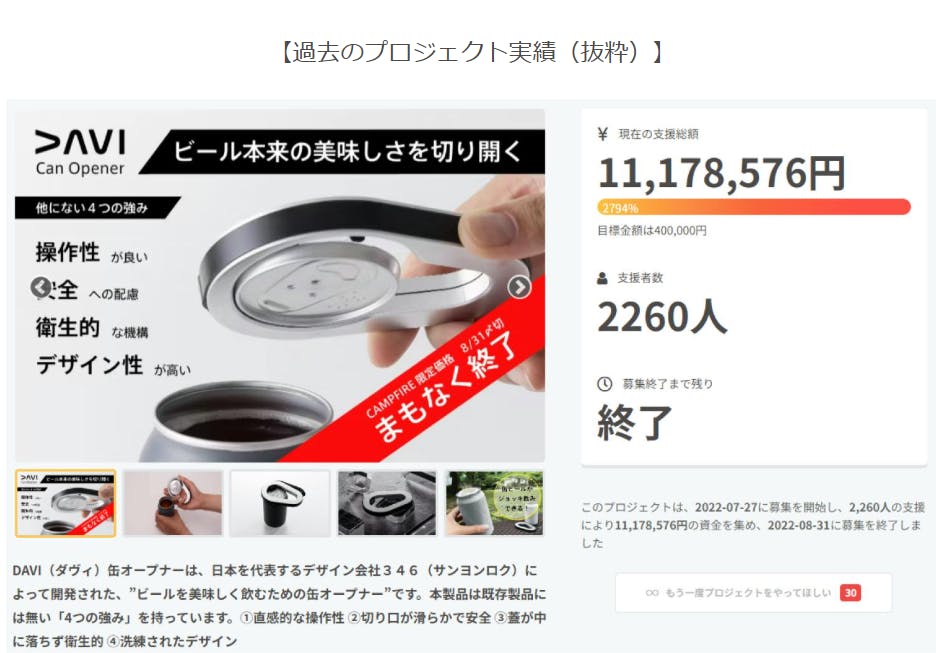This screenshot has width=936, height=653.
Task: Click the 2260人 supporter count
Action: click(662, 316)
